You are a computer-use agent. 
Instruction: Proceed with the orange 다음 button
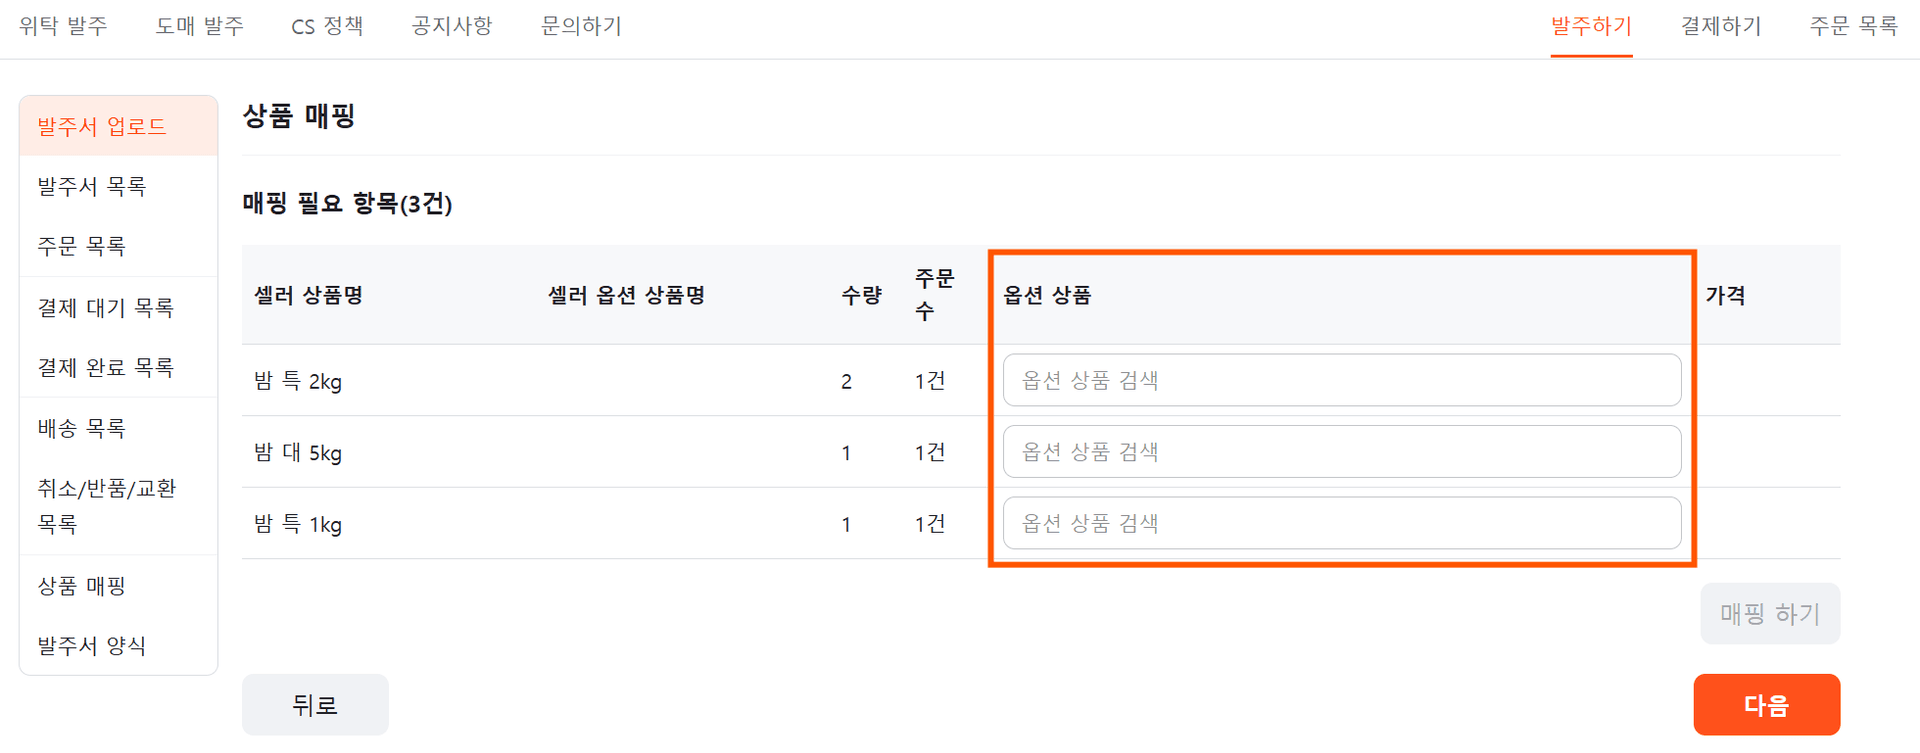(x=1766, y=705)
